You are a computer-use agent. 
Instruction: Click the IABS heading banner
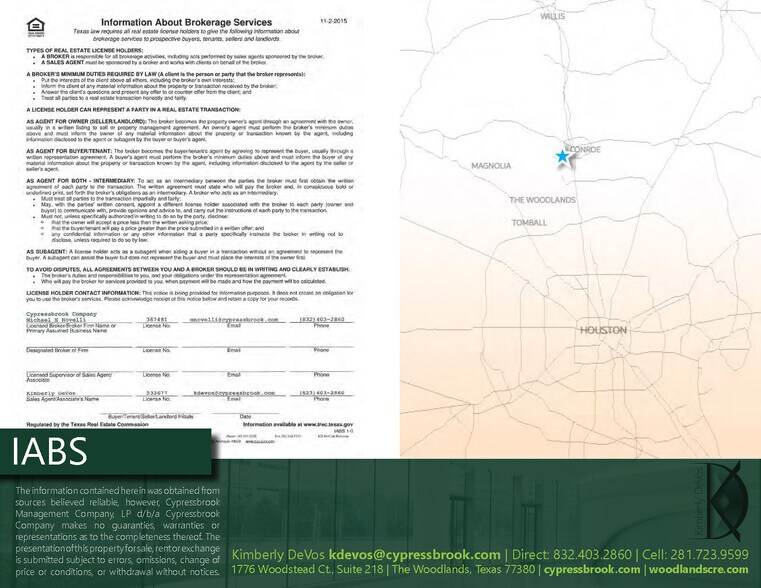click(x=50, y=453)
